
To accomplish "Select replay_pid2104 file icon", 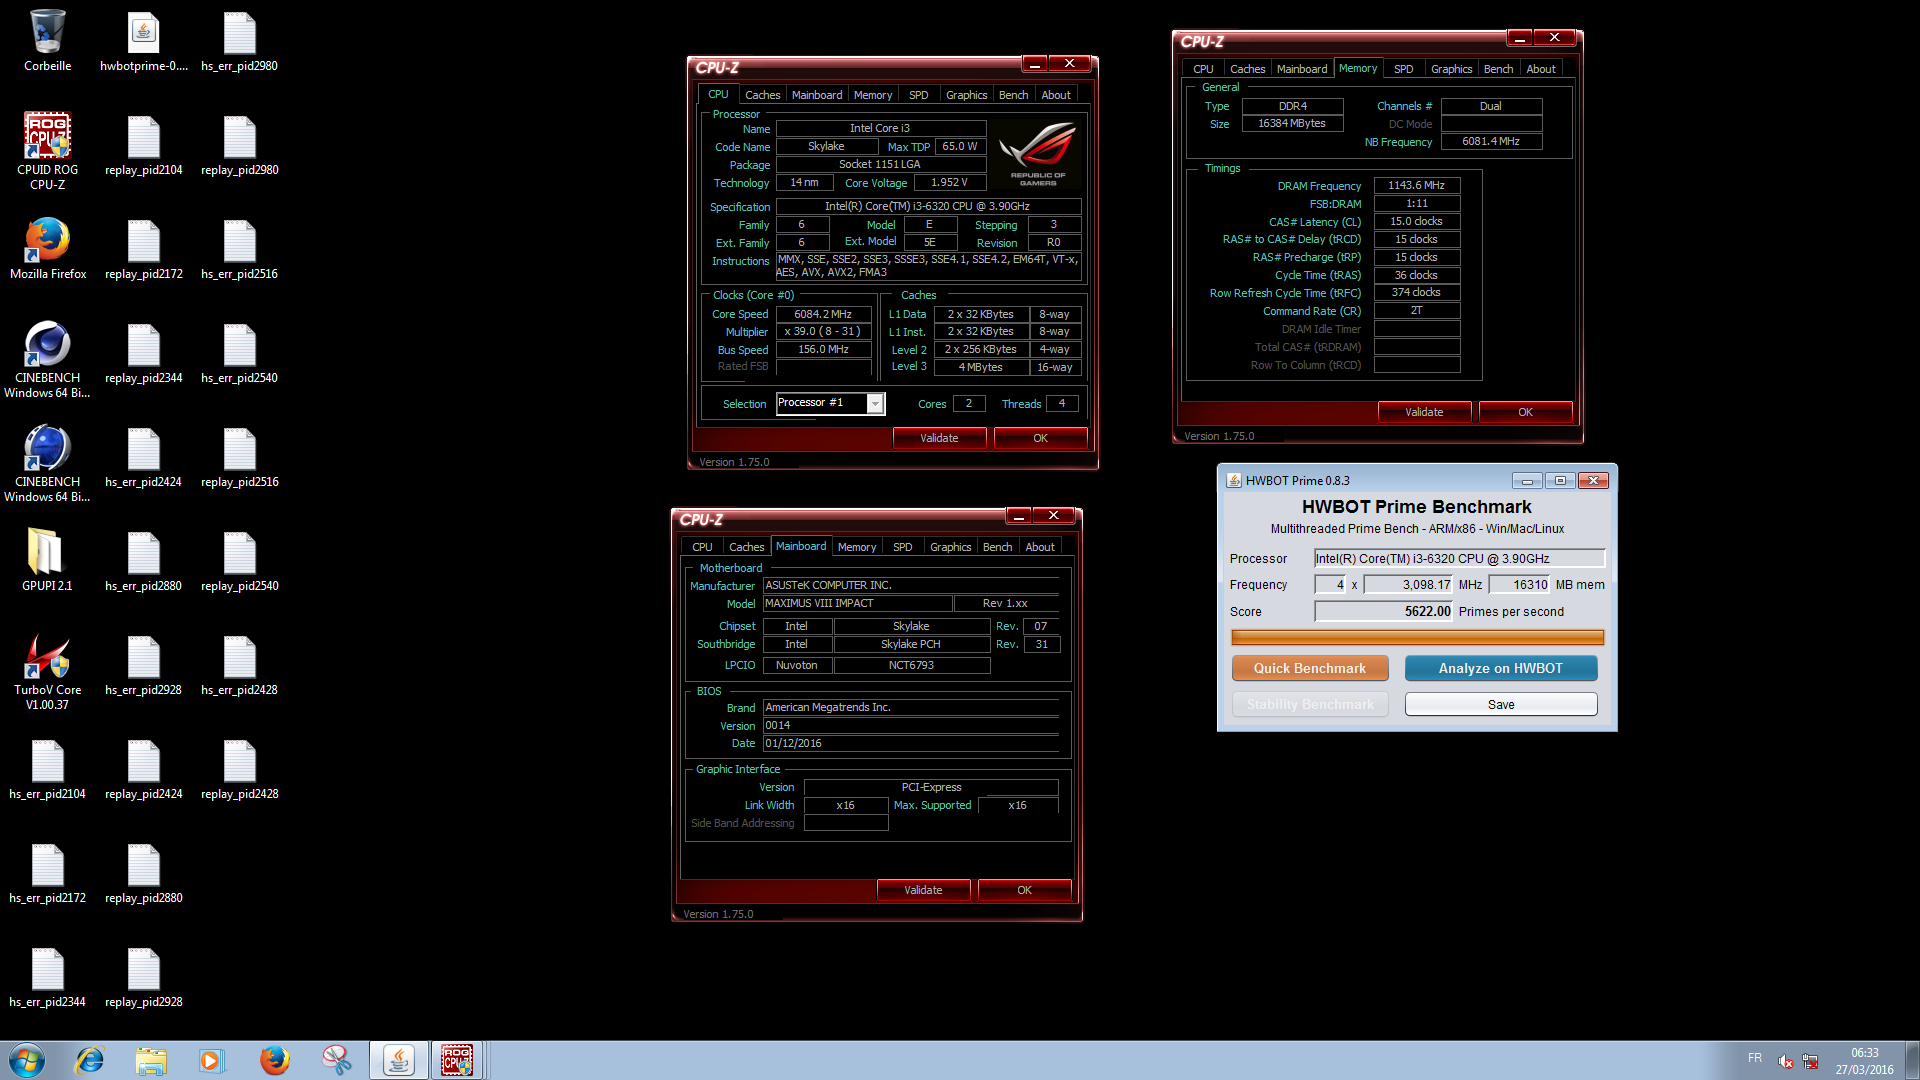I will [x=144, y=146].
